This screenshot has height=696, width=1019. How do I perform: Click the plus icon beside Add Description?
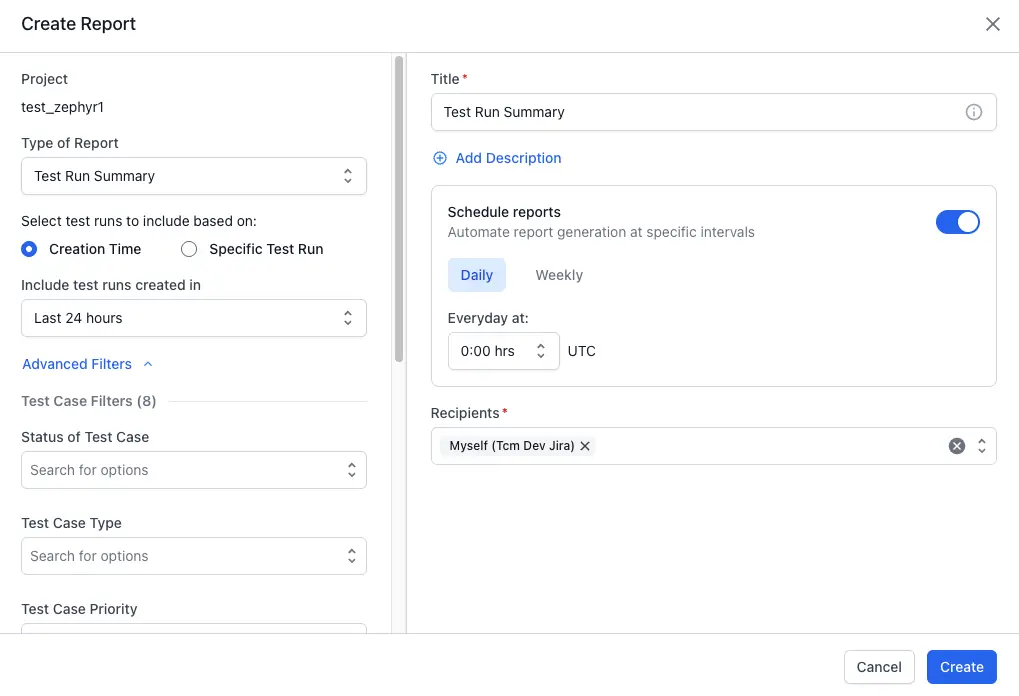click(x=440, y=158)
